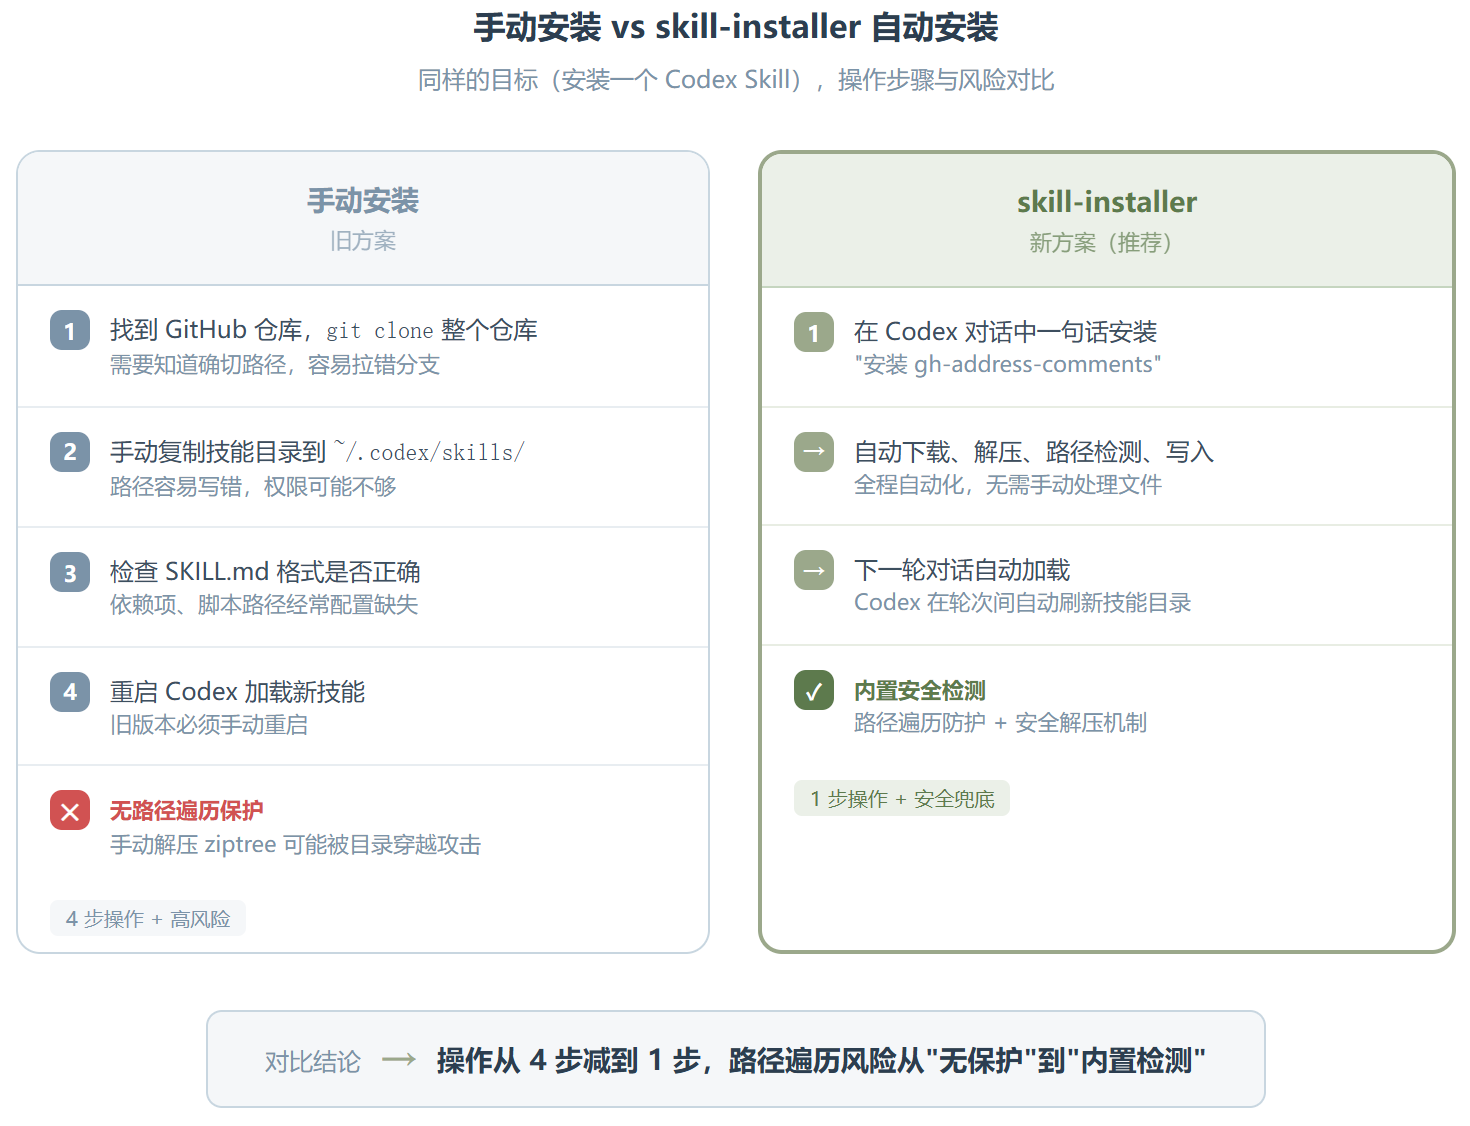Click 新方案（推荐）label
The width and height of the screenshot is (1470, 1126).
point(1107,243)
